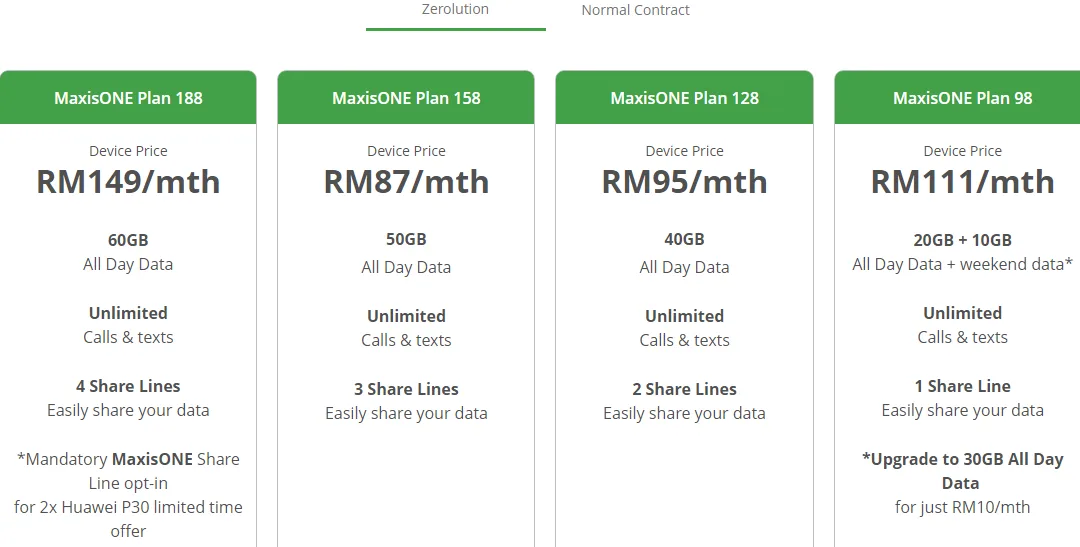This screenshot has width=1080, height=547.
Task: Pick the MaxisONE Plan 98 header
Action: (x=962, y=98)
